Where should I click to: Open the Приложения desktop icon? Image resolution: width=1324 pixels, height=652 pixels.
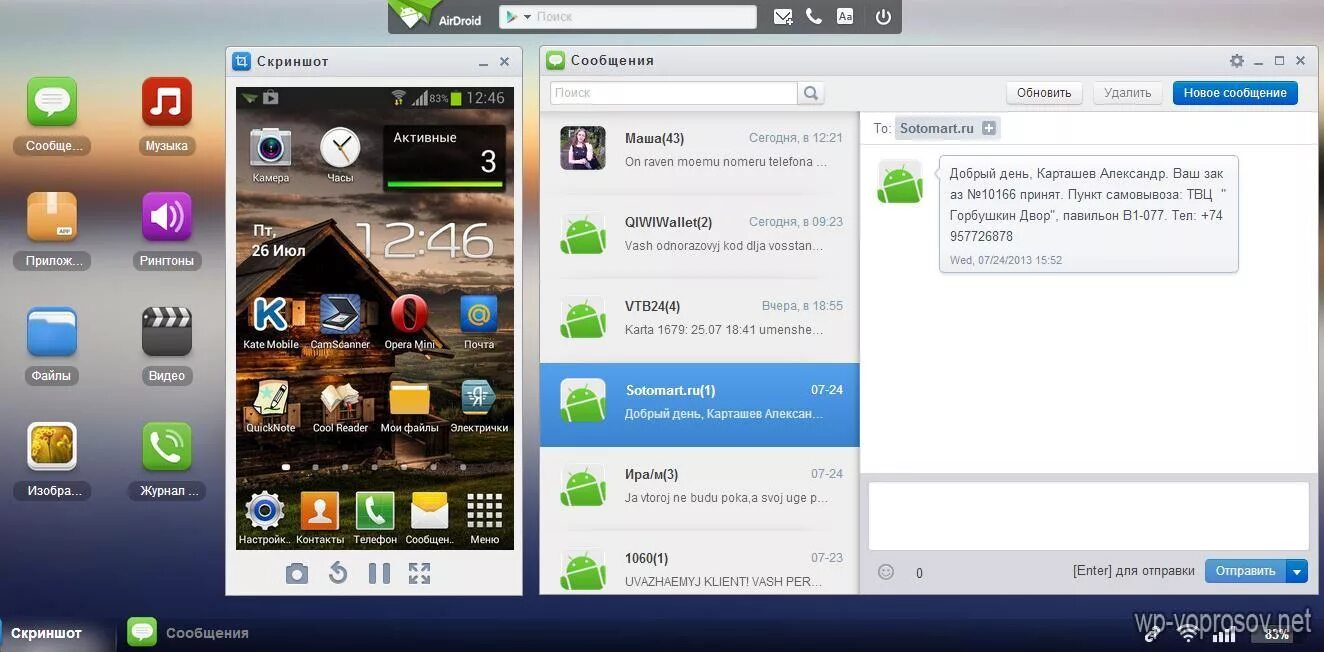(x=52, y=217)
